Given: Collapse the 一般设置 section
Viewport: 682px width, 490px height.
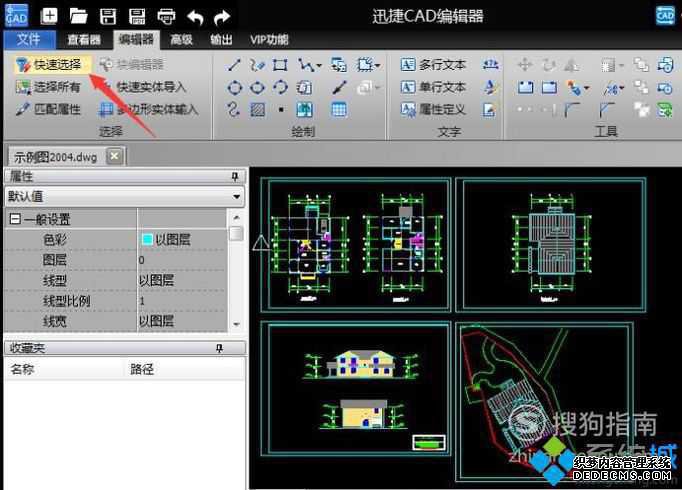Looking at the screenshot, I should [15, 219].
